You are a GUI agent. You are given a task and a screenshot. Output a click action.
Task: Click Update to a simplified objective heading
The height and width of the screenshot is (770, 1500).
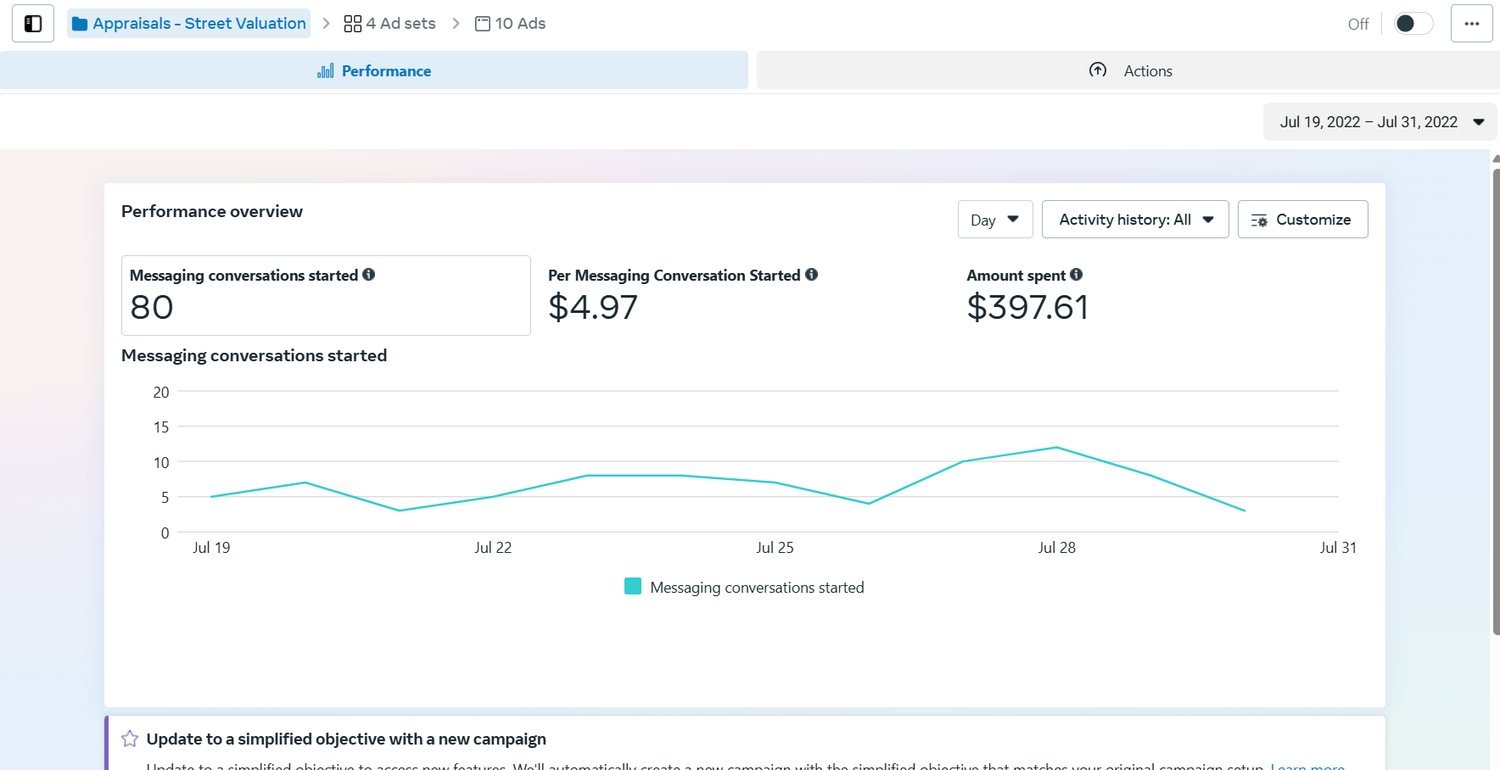pyautogui.click(x=346, y=739)
